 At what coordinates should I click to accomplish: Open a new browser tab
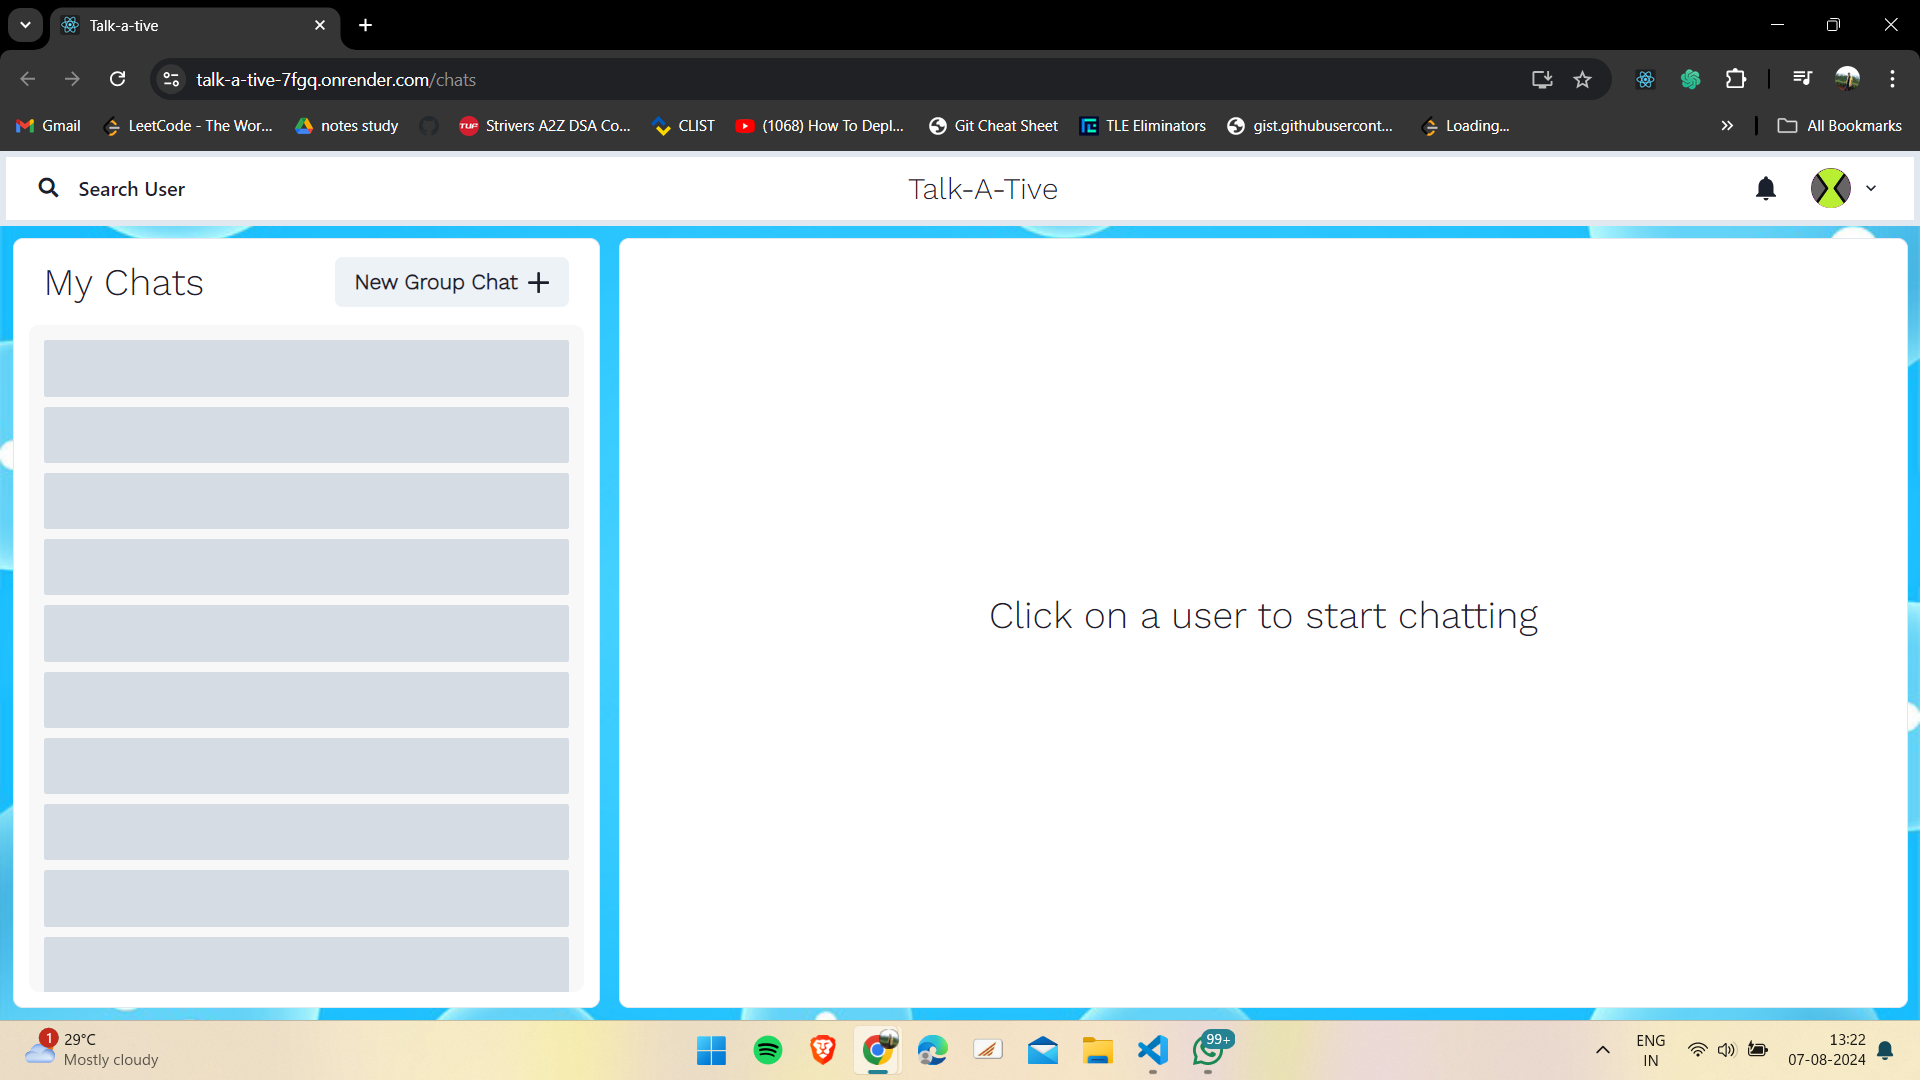(x=366, y=25)
